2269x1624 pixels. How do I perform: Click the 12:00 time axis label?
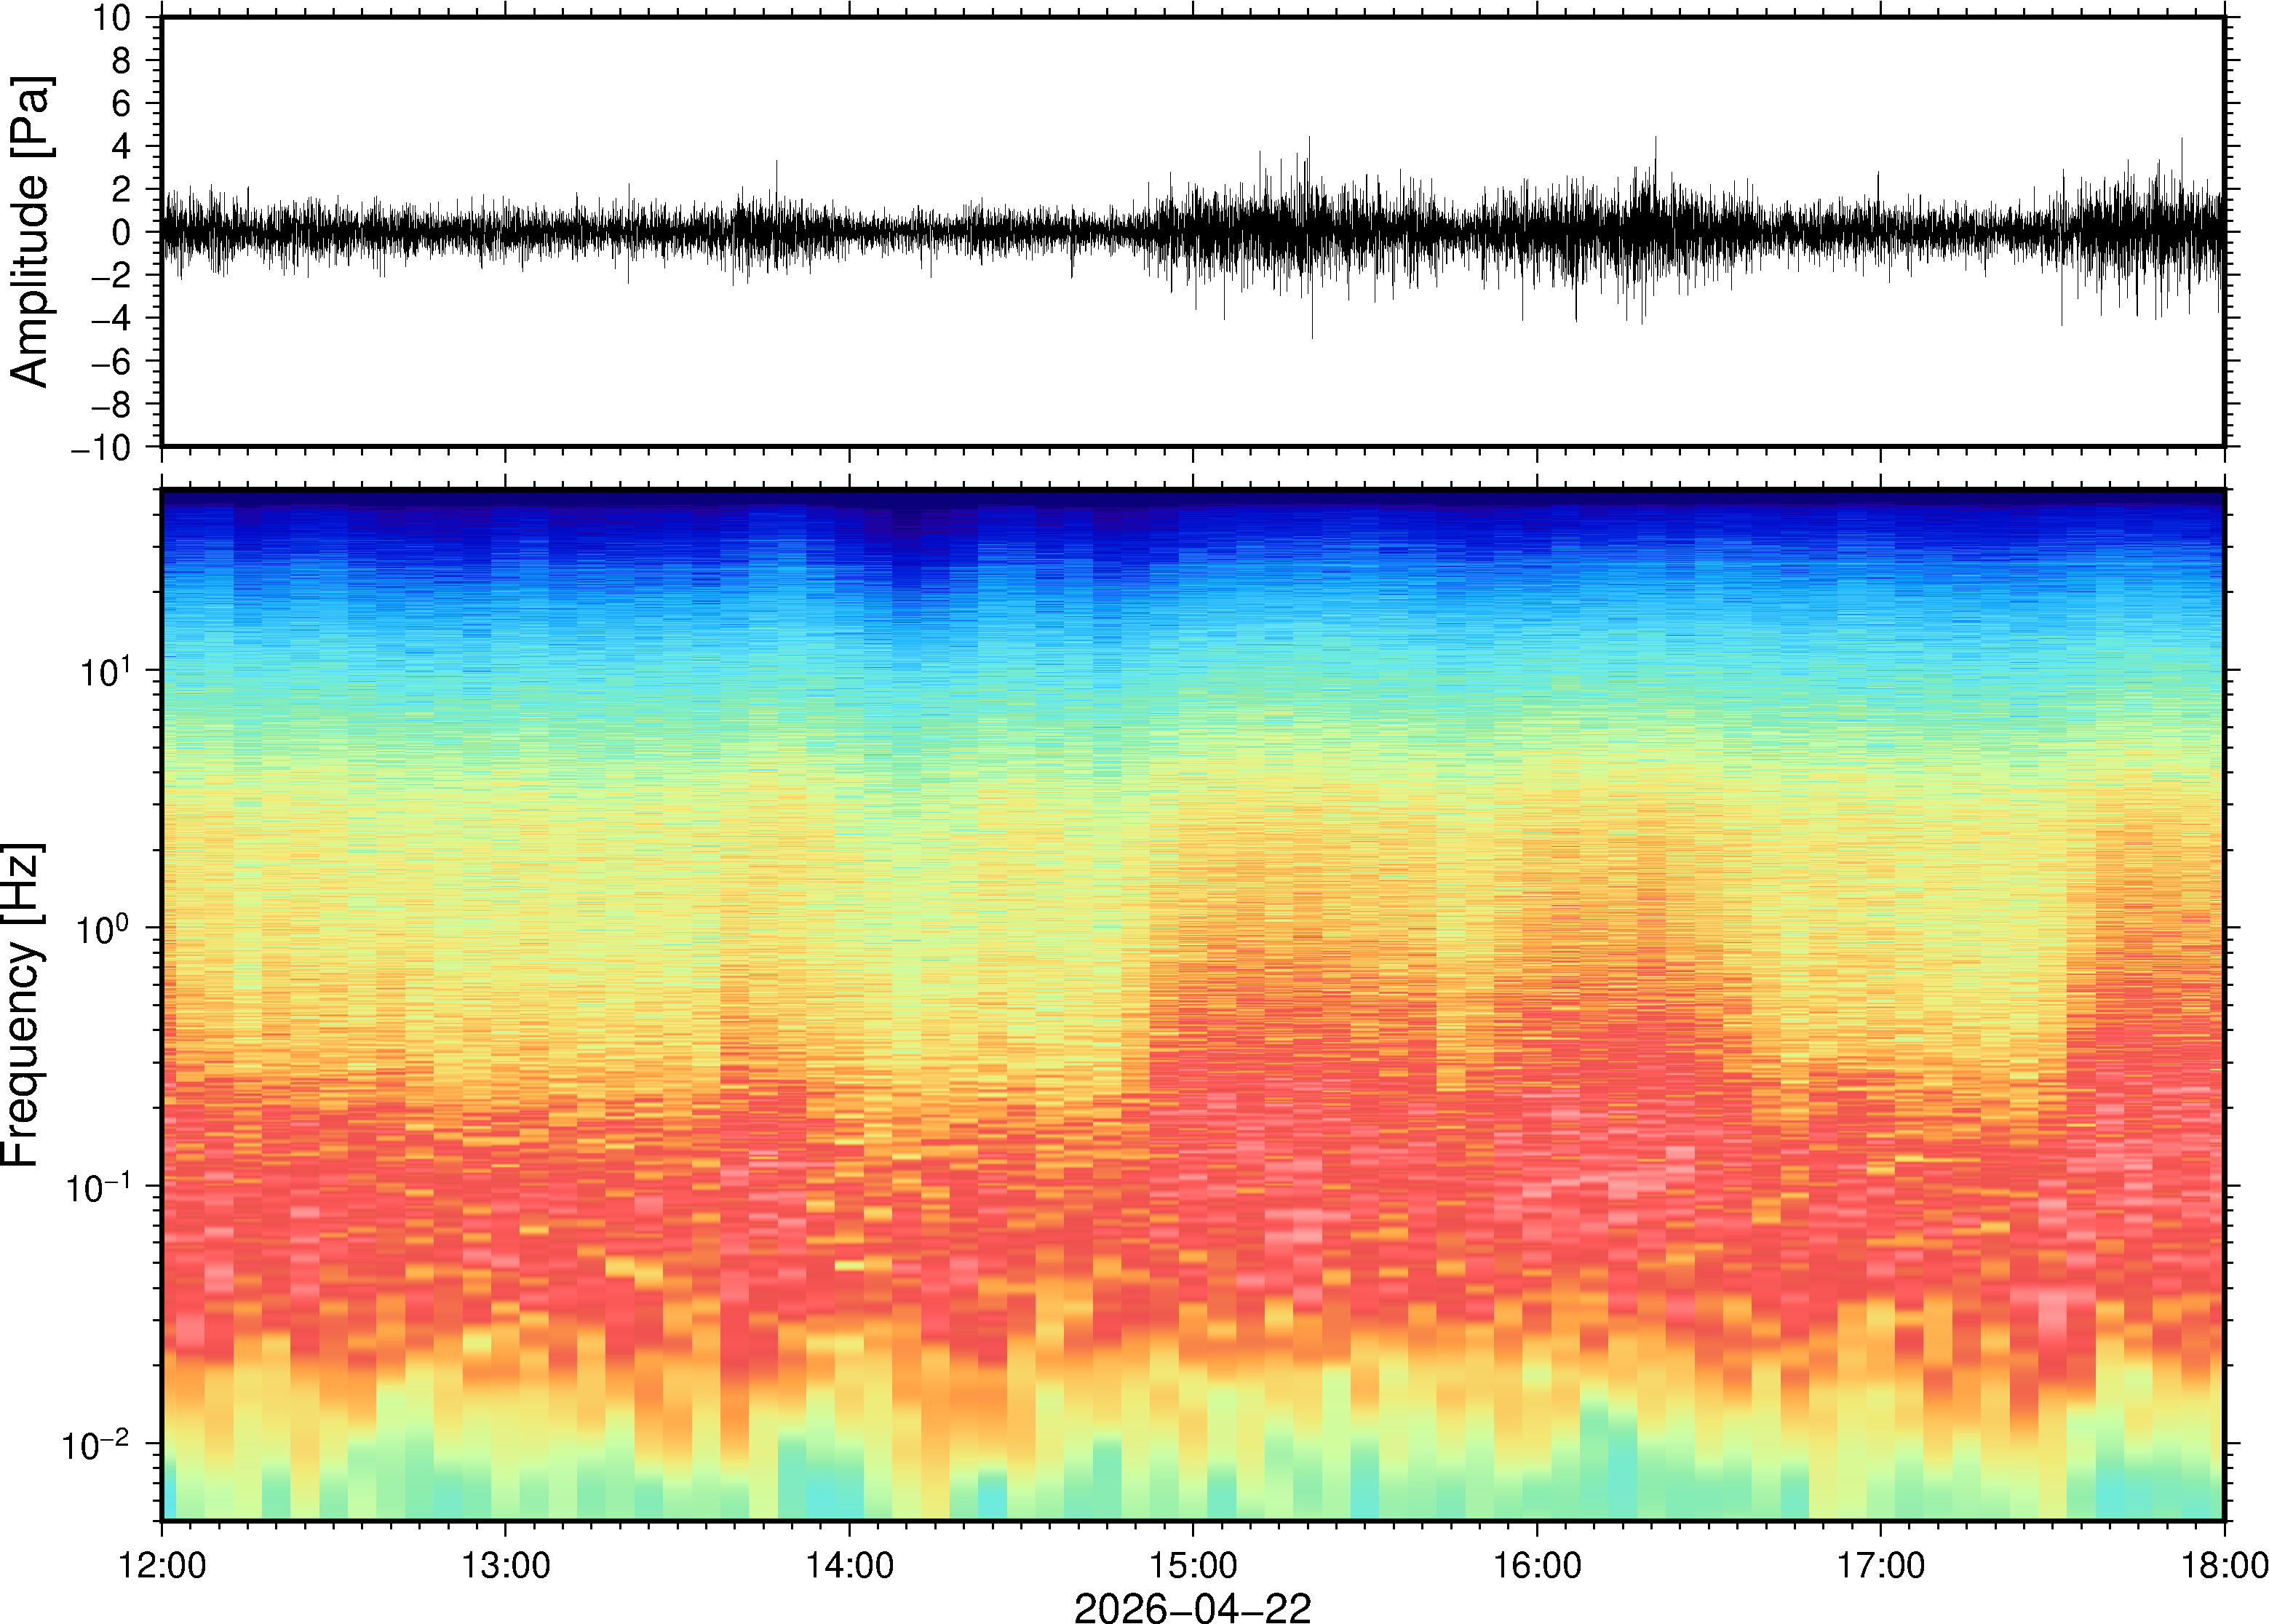(x=162, y=1565)
